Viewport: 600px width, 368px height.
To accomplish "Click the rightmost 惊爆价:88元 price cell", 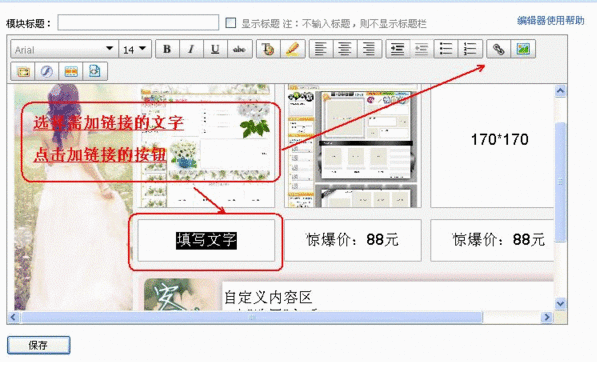I will coord(492,240).
